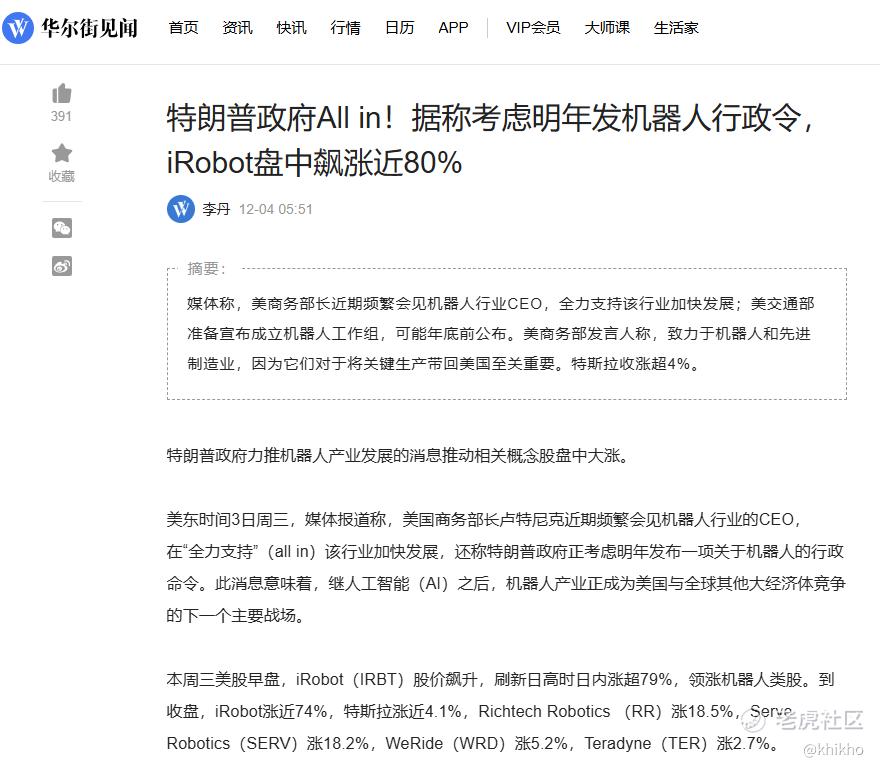Screen dimensions: 880x770
Task: Click the publish time 12-04 05:51
Action: [276, 209]
